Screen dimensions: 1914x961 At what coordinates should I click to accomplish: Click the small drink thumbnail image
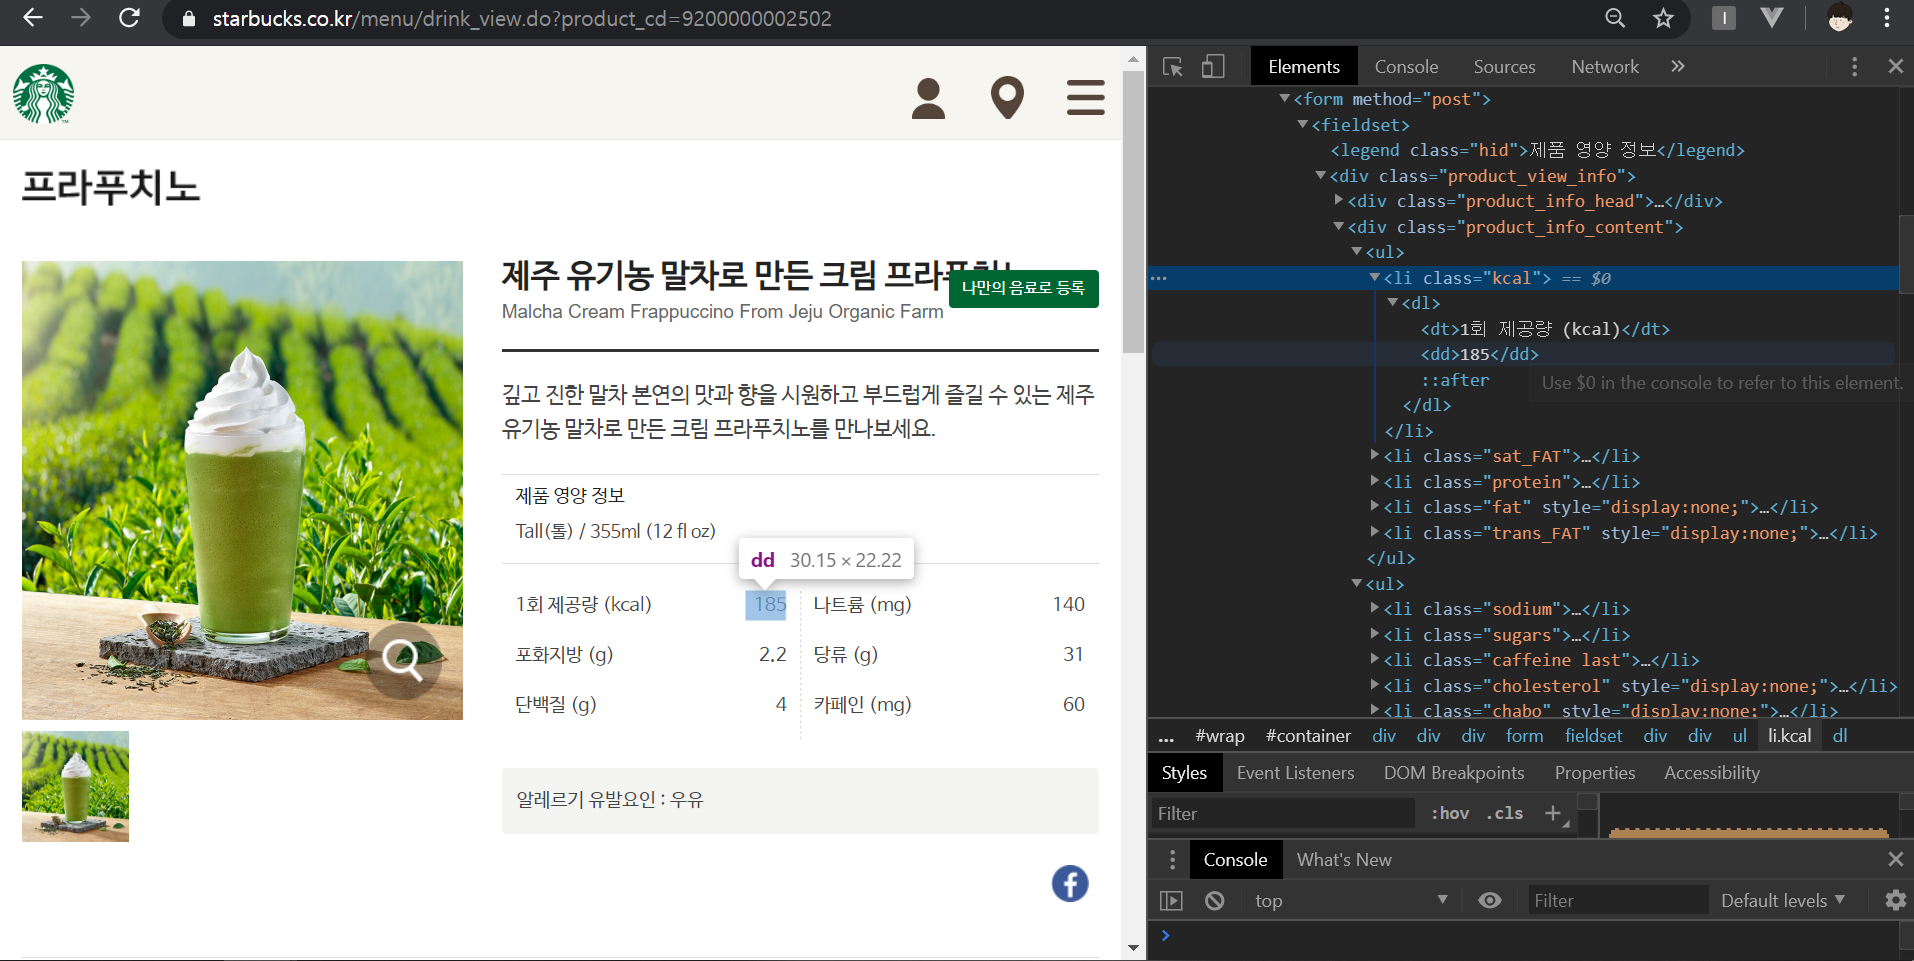[76, 787]
